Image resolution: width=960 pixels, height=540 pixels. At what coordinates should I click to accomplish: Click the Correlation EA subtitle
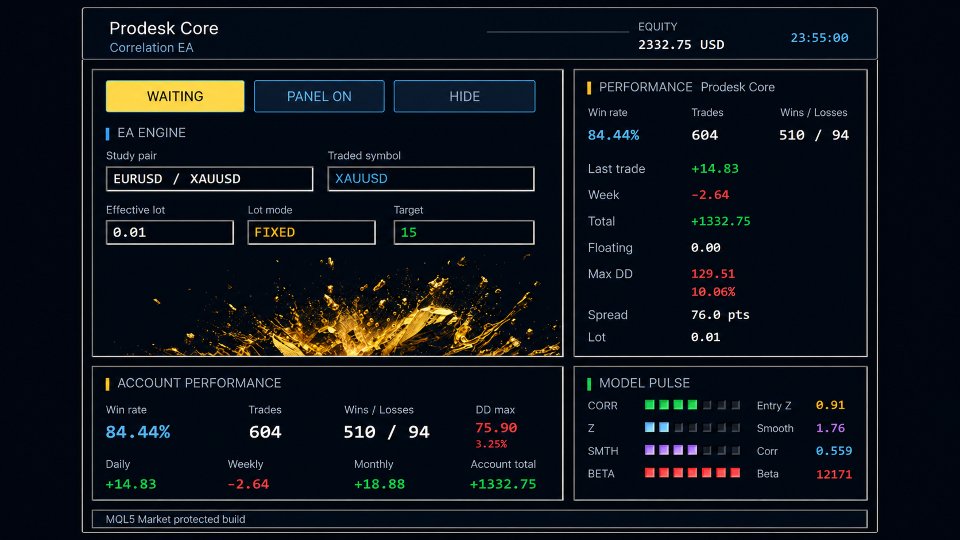pos(151,48)
